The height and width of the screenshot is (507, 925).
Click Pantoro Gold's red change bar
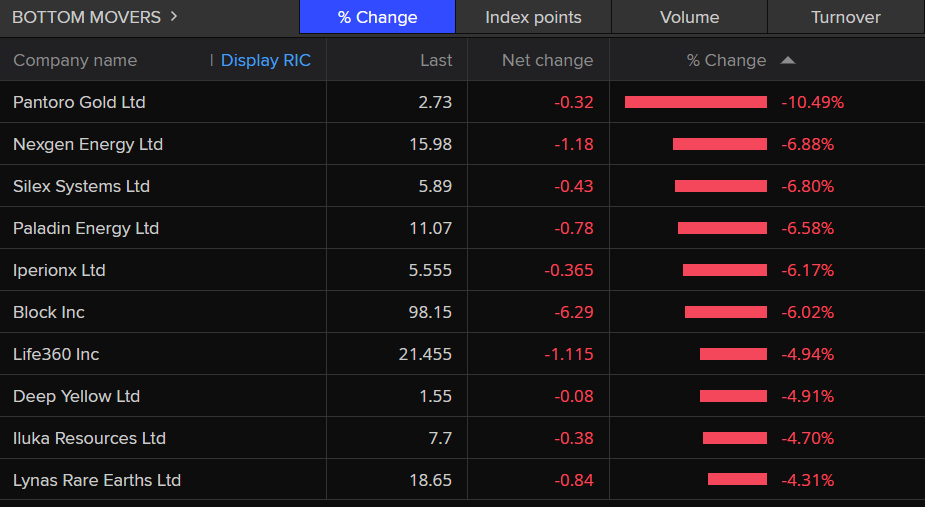coord(696,102)
